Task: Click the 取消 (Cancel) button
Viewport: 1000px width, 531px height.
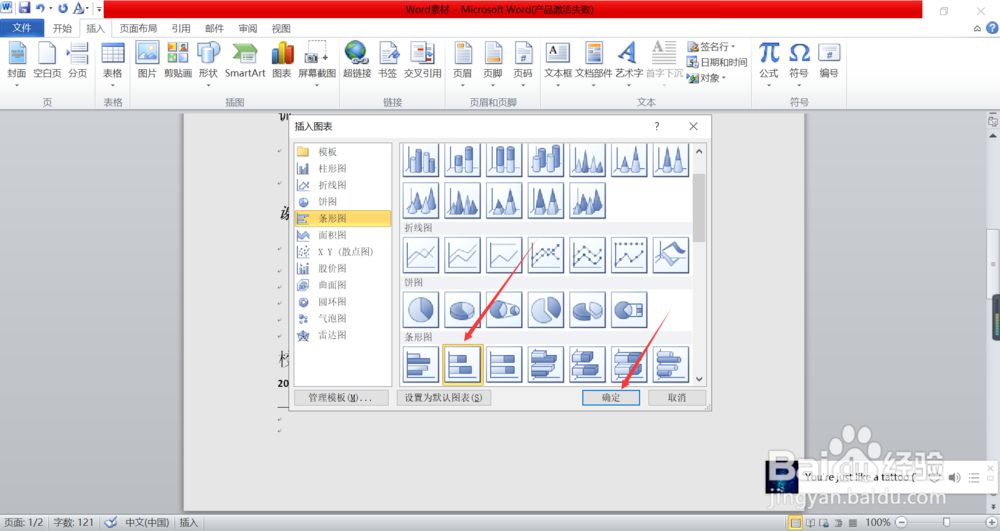Action: pyautogui.click(x=677, y=397)
